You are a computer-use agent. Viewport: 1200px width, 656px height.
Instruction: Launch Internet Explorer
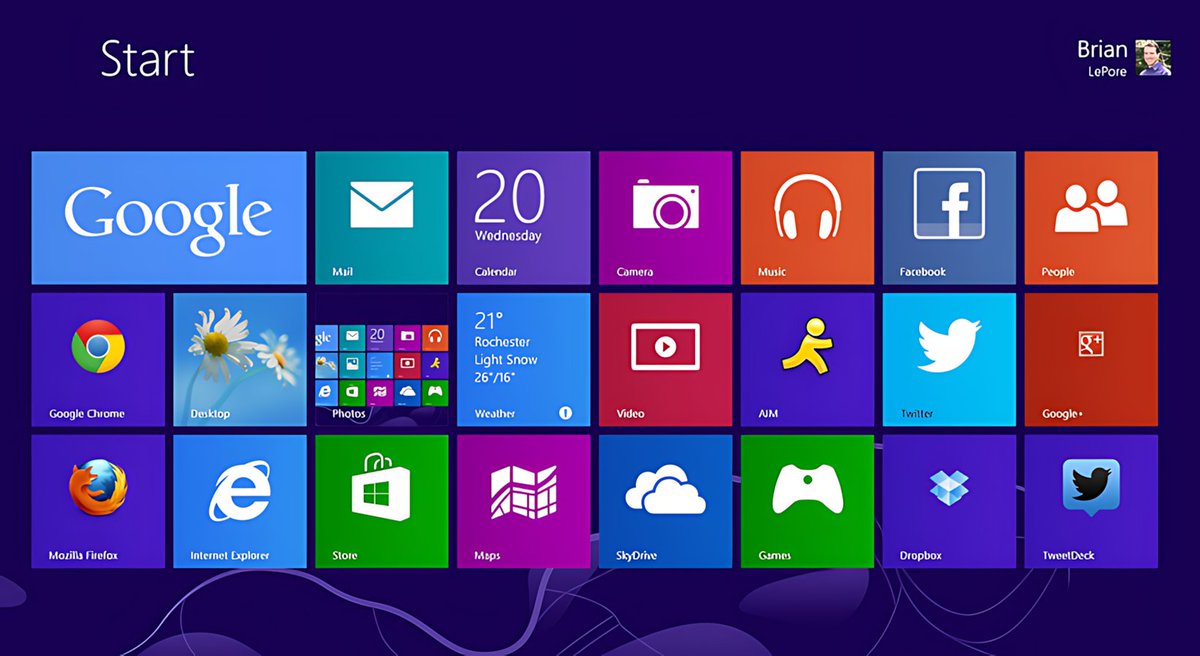(x=239, y=500)
